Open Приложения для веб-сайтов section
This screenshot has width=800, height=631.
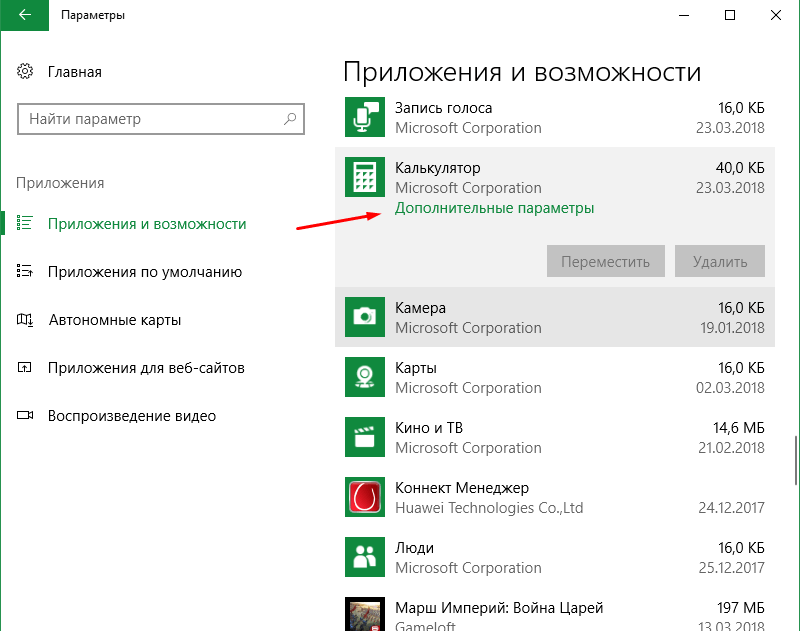coord(146,368)
